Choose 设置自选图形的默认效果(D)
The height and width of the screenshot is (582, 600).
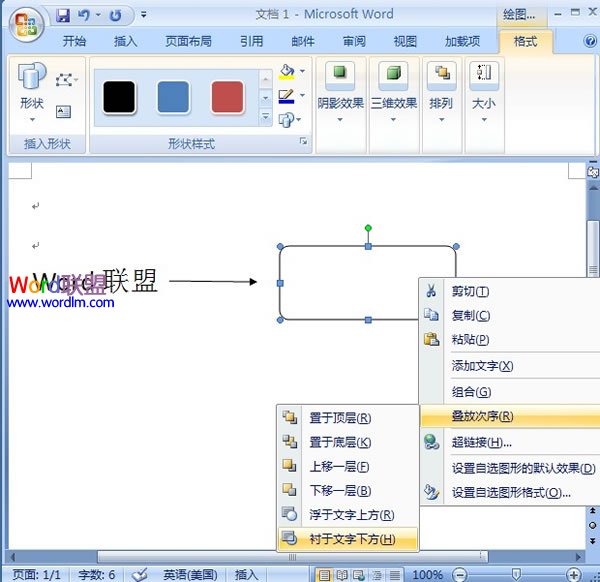coord(510,468)
